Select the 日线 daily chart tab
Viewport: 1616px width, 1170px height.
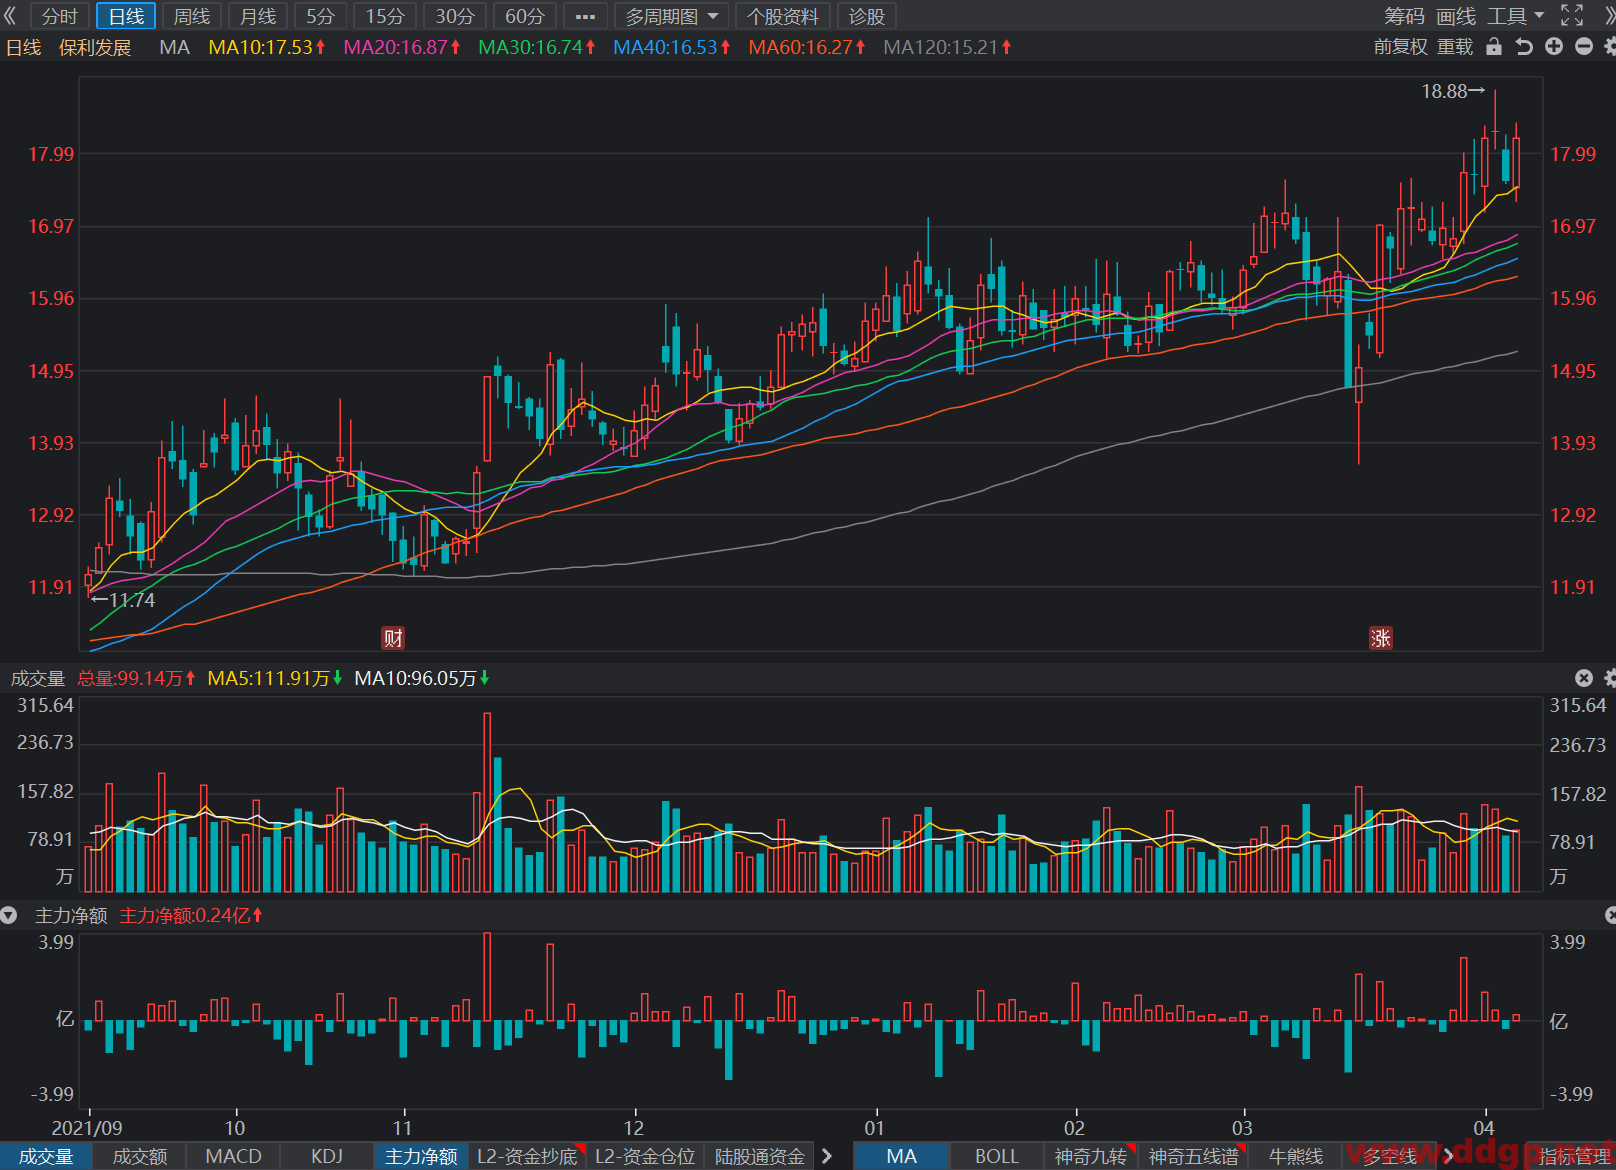(x=126, y=16)
